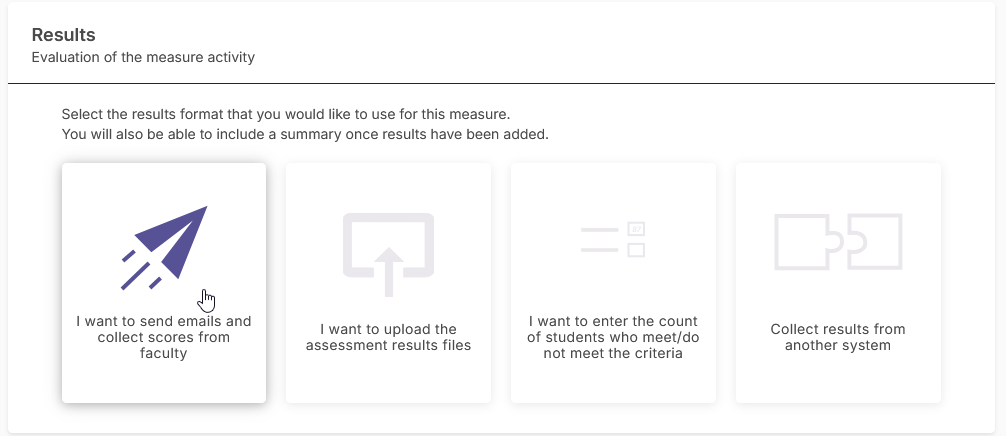This screenshot has height=436, width=1006.
Task: Select the right puzzle piece shape
Action: (x=875, y=242)
